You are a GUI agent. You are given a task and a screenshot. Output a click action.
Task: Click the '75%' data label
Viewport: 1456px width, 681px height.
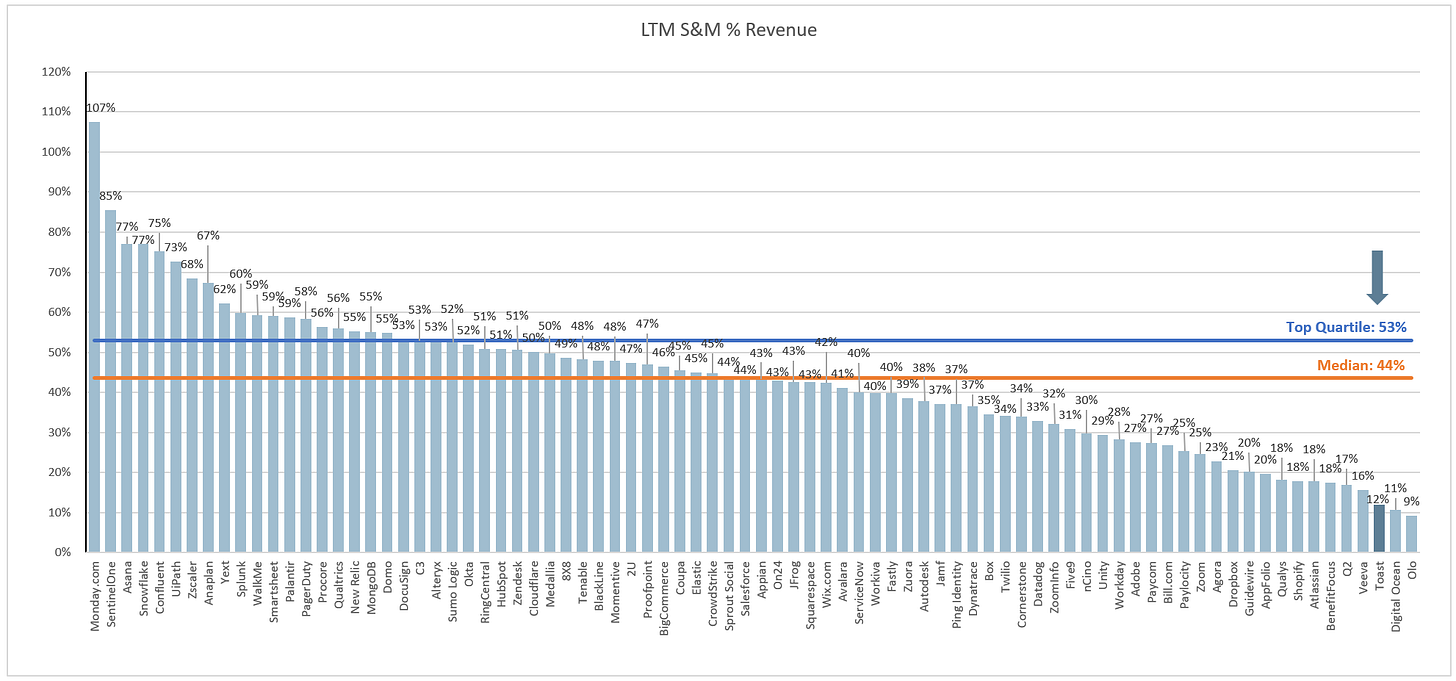coord(159,223)
